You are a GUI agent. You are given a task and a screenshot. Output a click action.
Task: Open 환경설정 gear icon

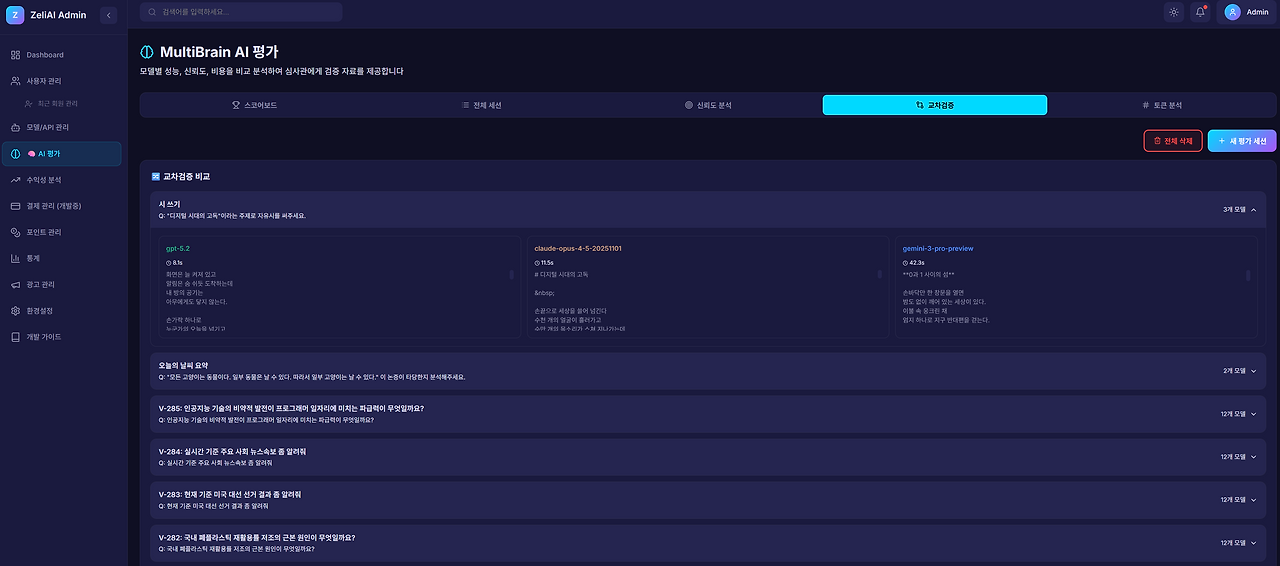[x=15, y=311]
